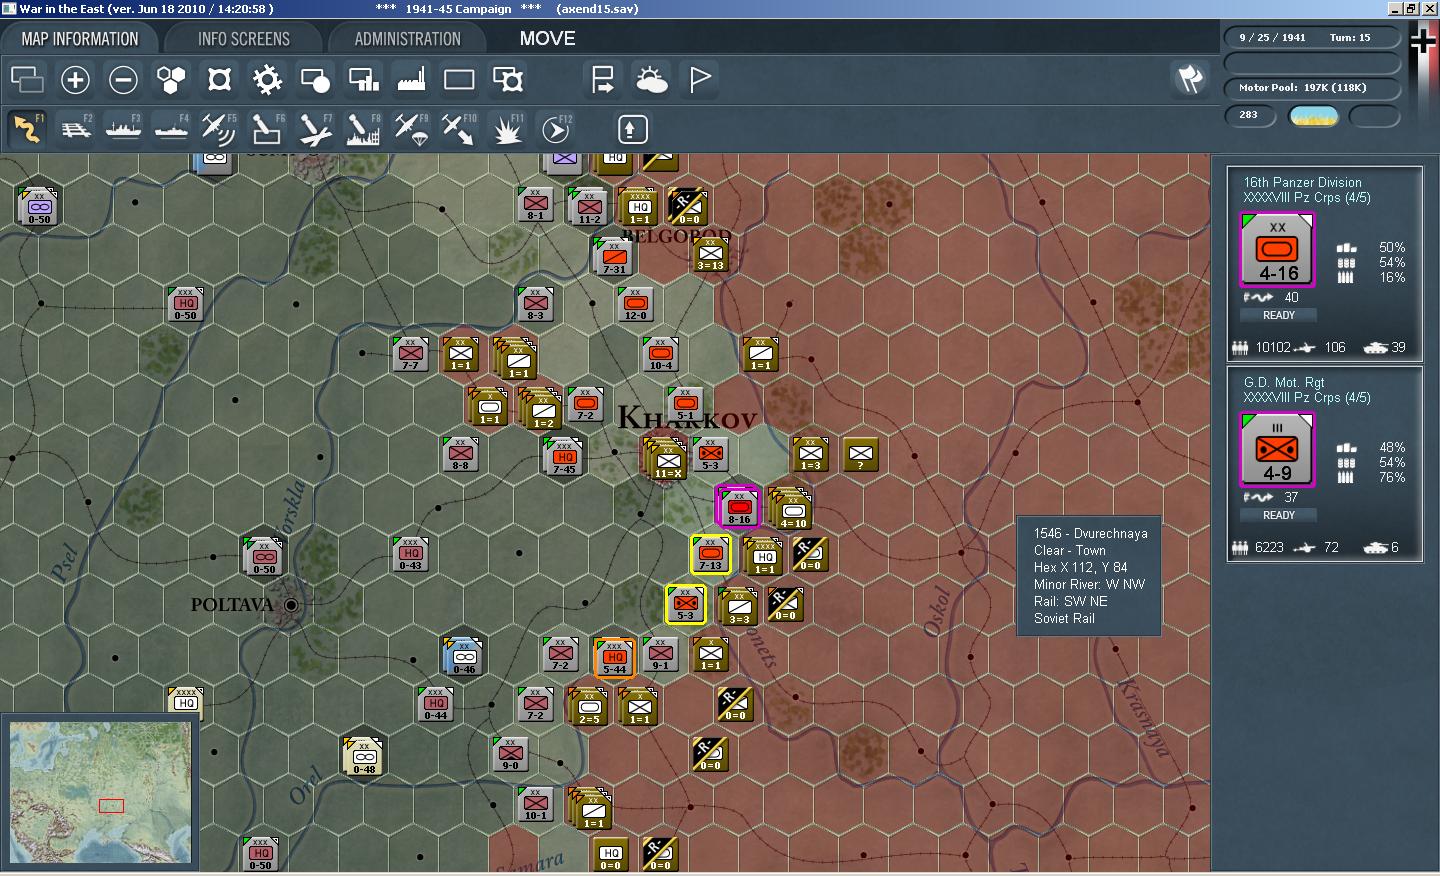Viewport: 1440px width, 876px height.
Task: Toggle the rectangle-with-circle overlay icon
Action: tap(315, 79)
